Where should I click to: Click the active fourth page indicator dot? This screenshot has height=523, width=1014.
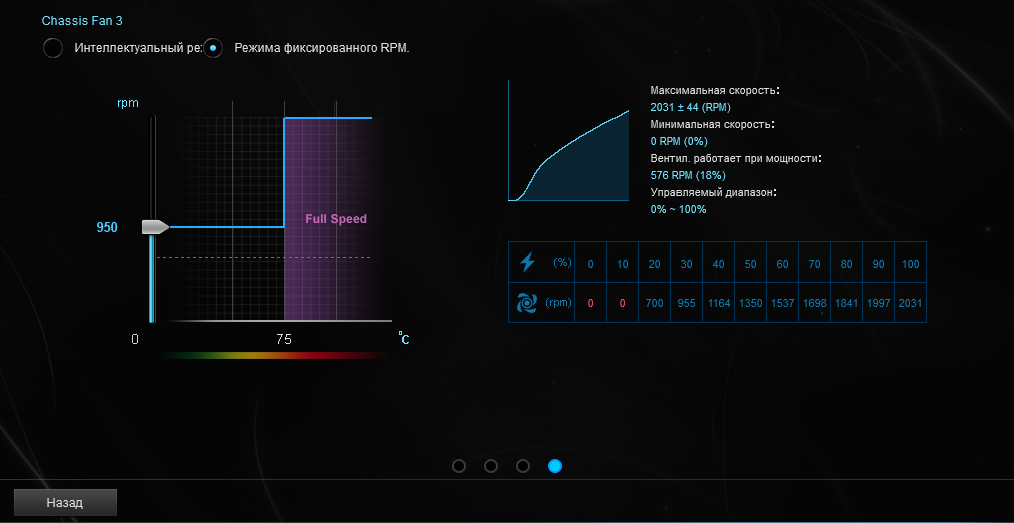tap(555, 466)
